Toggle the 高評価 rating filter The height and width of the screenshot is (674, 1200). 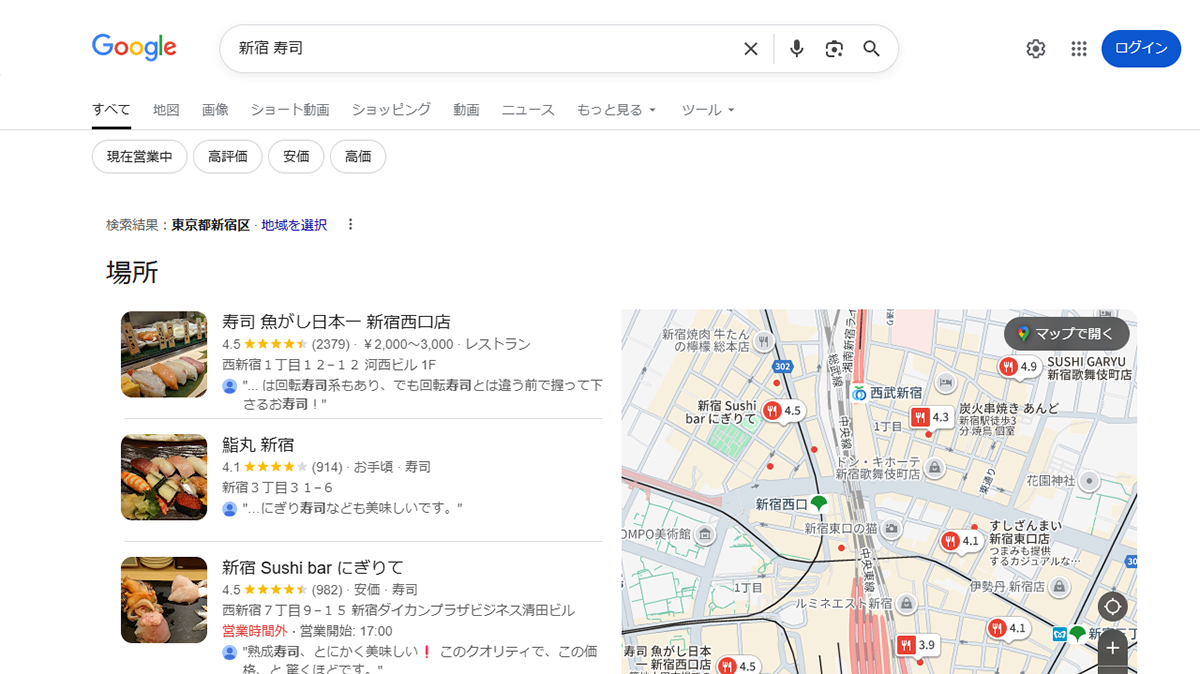227,157
